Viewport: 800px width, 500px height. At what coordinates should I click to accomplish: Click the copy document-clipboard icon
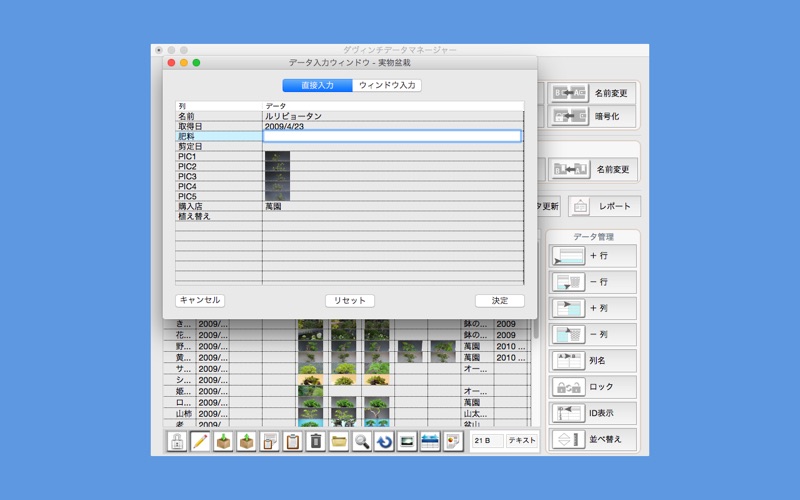pyautogui.click(x=269, y=441)
